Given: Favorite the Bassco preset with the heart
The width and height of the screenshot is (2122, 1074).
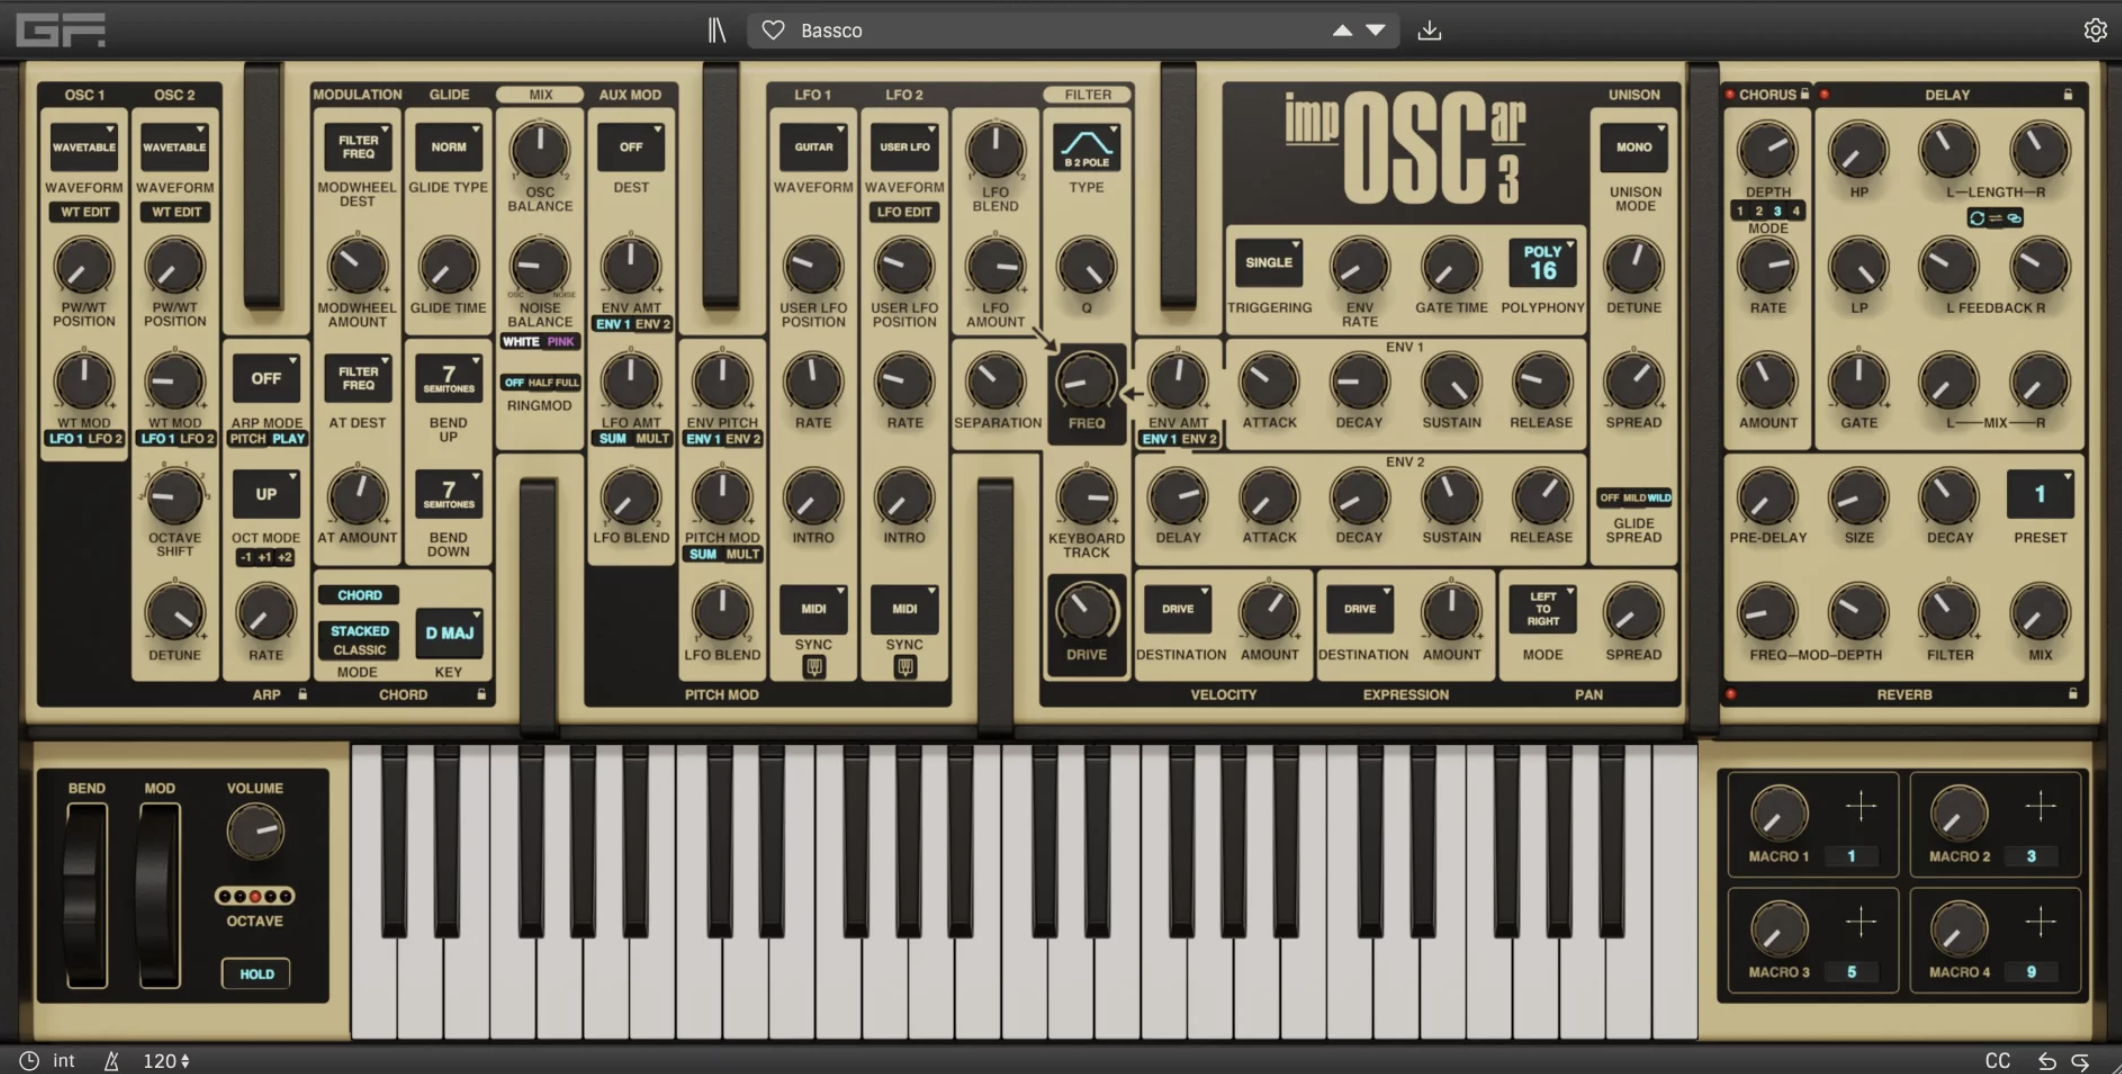Looking at the screenshot, I should tap(772, 30).
